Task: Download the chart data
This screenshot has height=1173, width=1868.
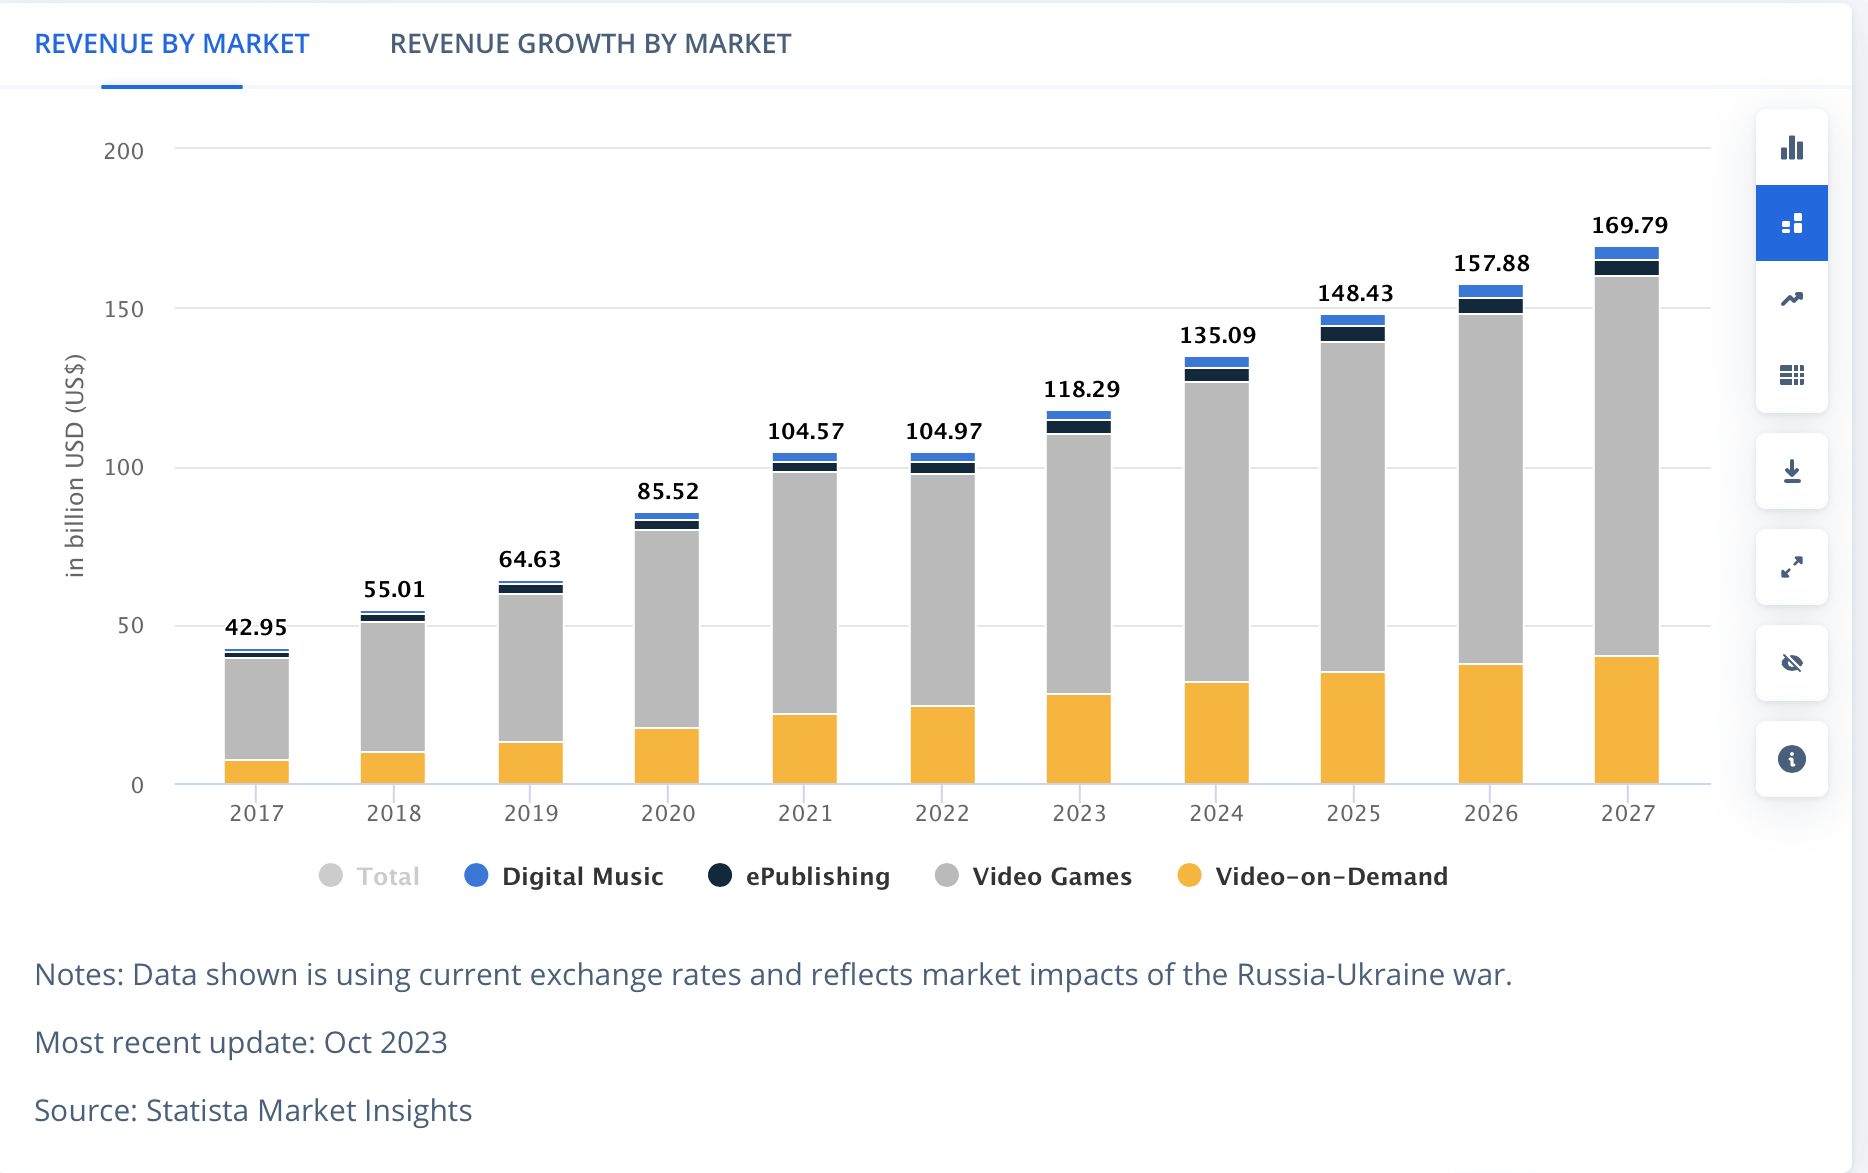Action: click(1791, 470)
